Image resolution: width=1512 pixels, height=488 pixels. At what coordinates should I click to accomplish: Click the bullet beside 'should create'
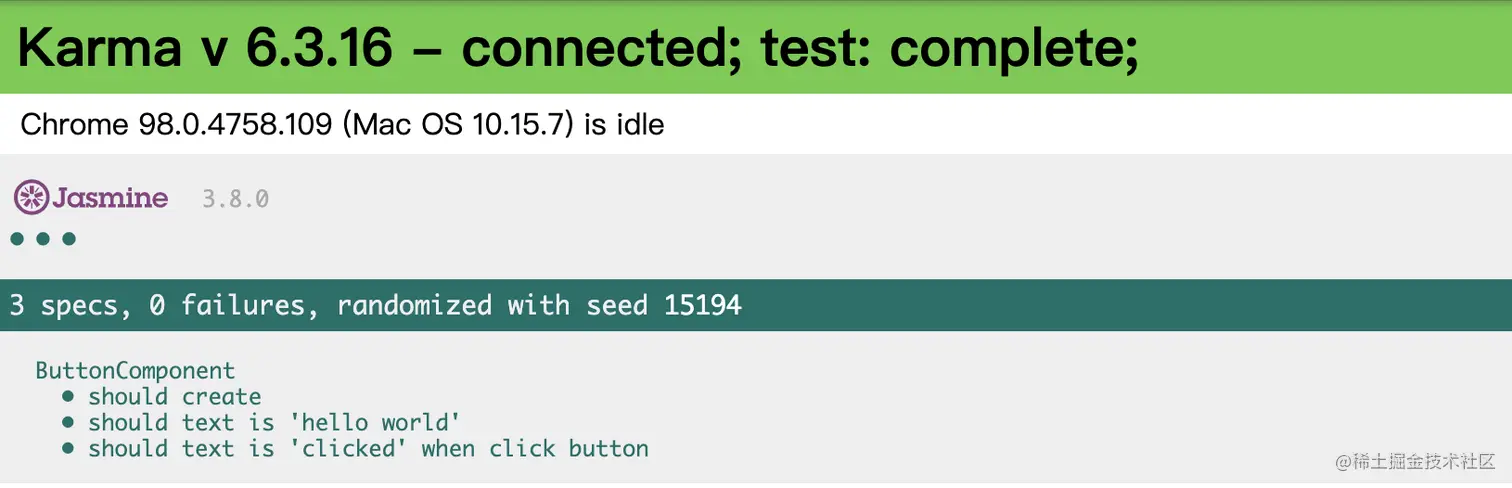(x=68, y=397)
